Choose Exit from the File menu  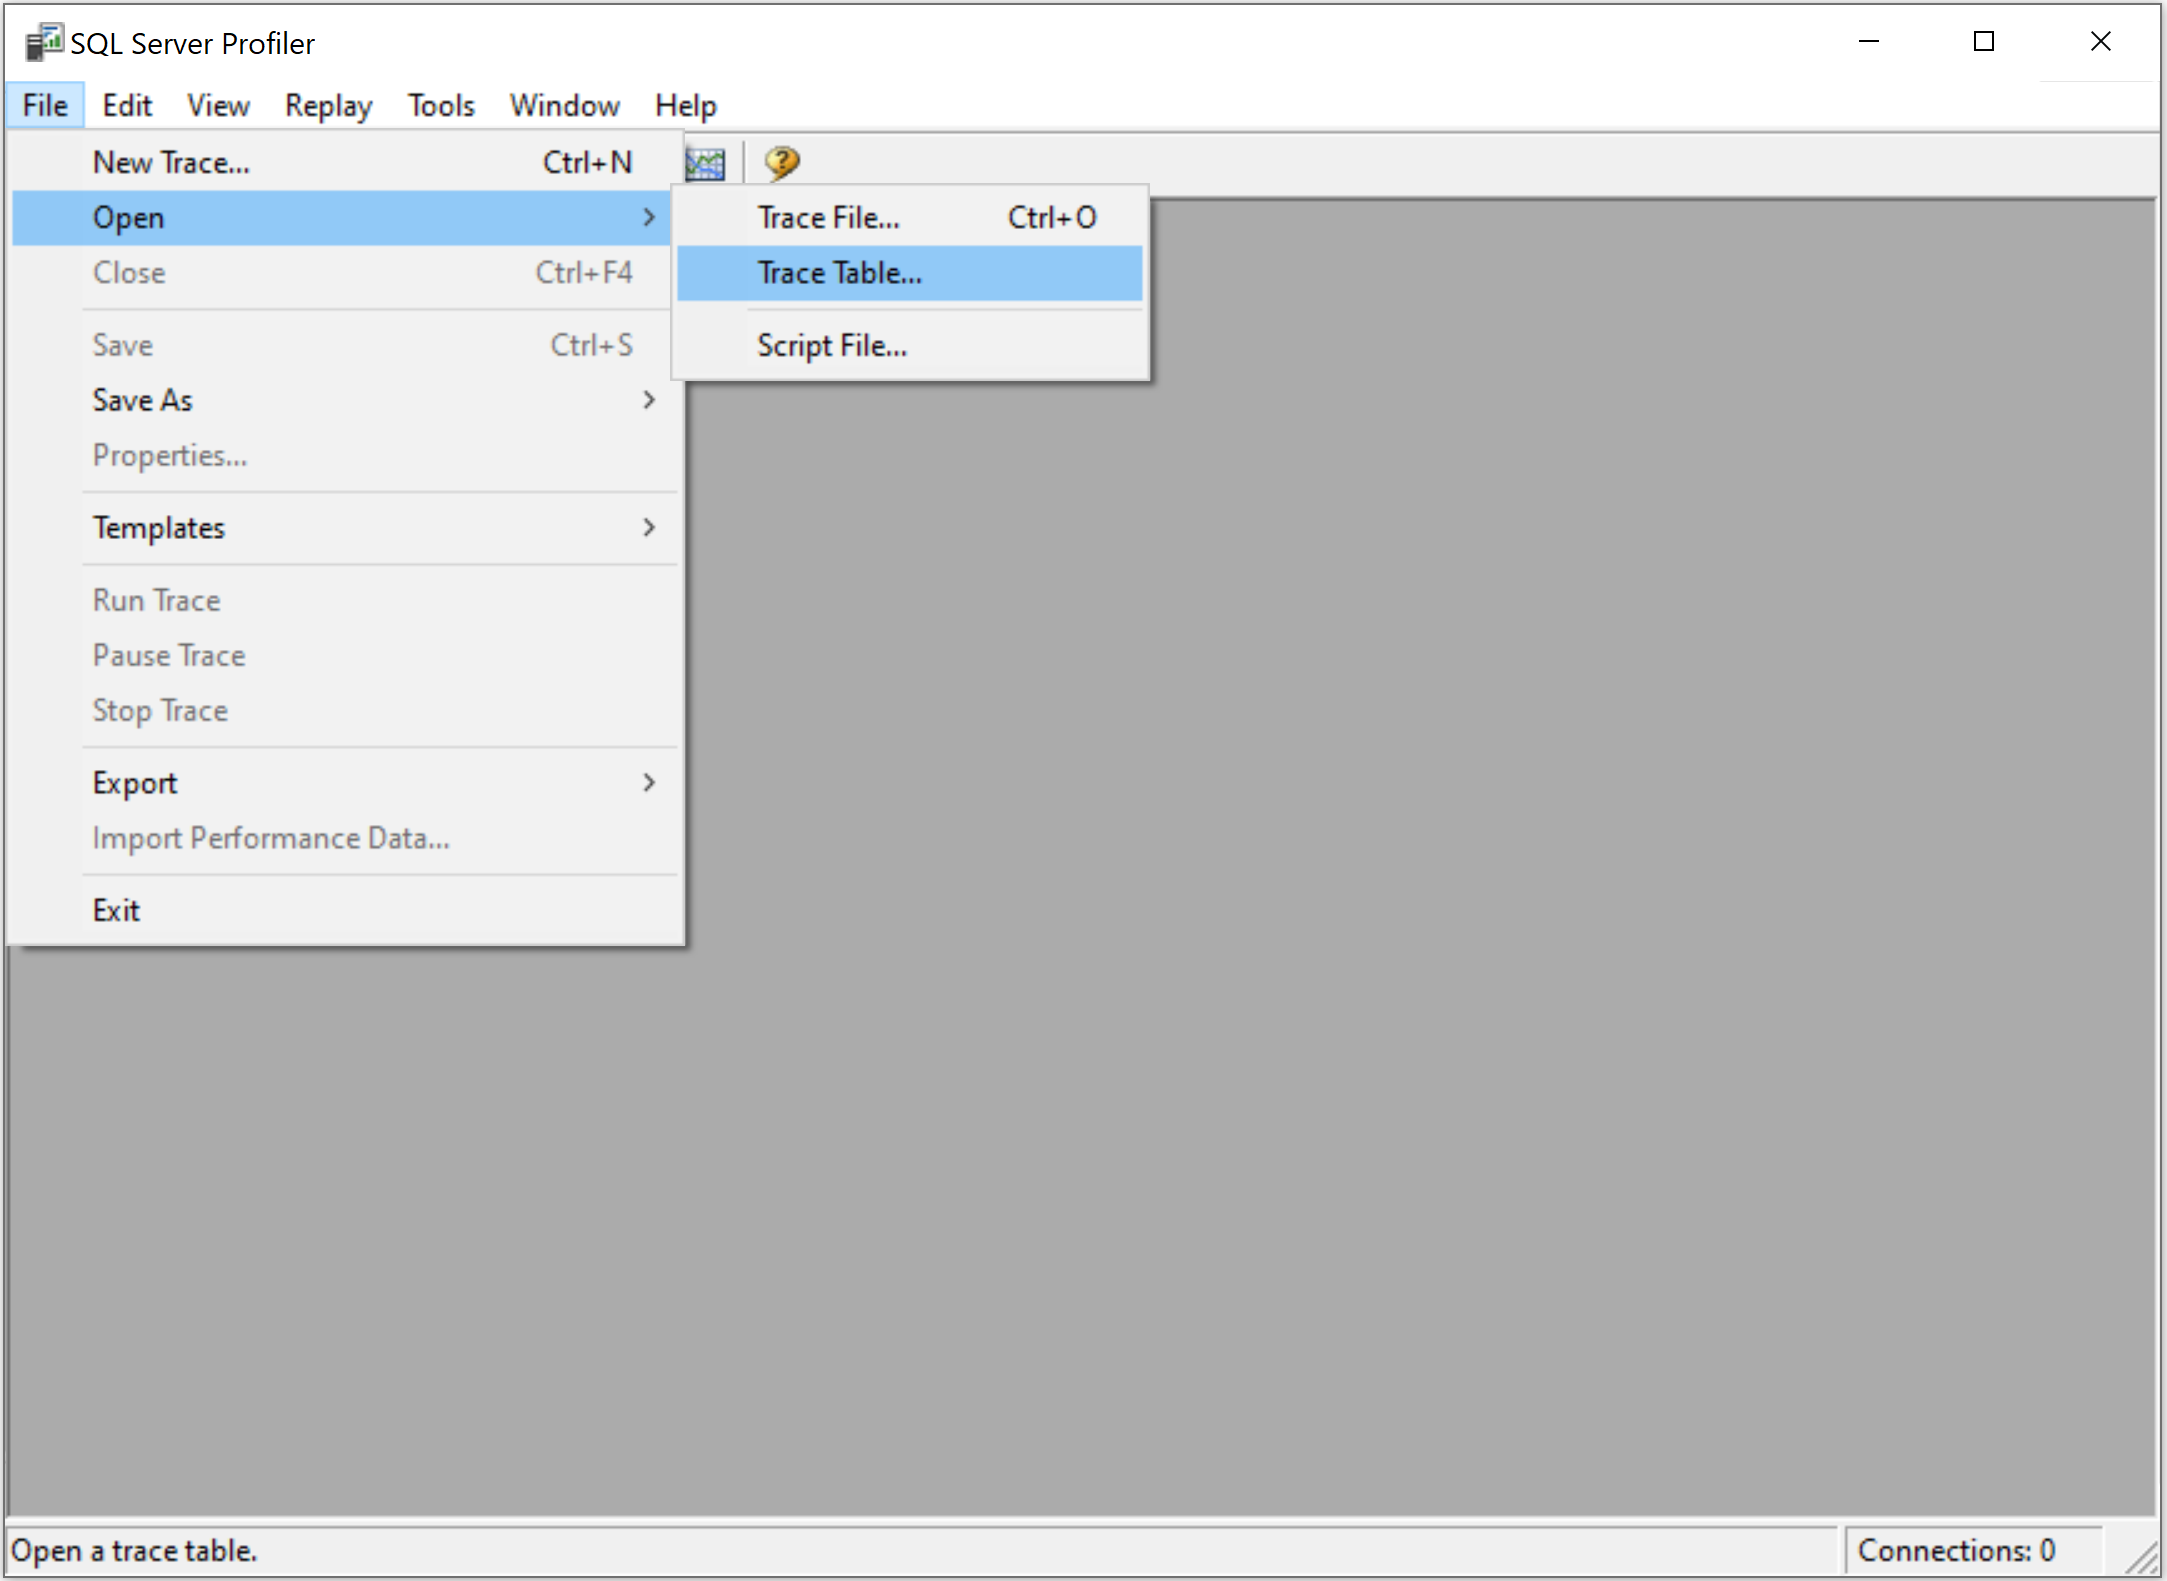pyautogui.click(x=117, y=910)
